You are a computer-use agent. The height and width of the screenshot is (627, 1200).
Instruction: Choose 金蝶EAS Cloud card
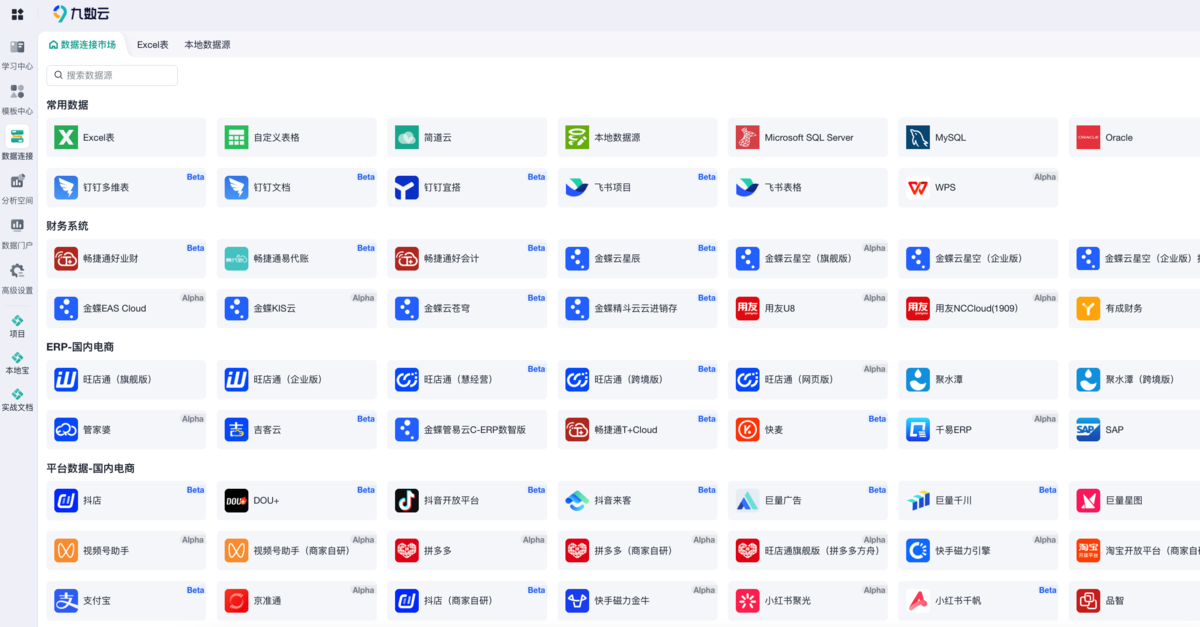tap(127, 309)
